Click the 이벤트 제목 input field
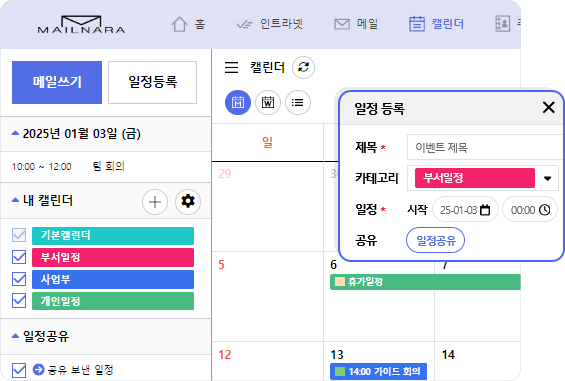 click(x=485, y=147)
